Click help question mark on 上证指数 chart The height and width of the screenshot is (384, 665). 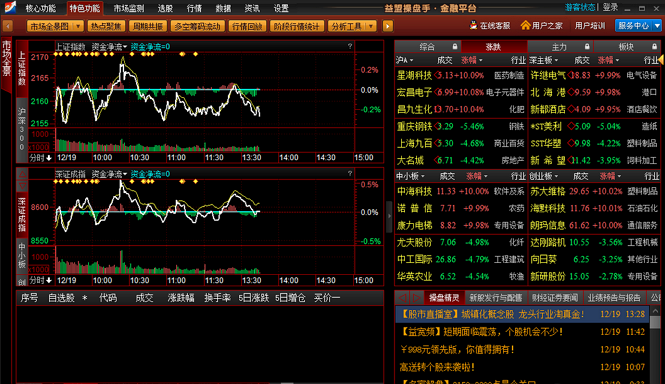pos(350,46)
